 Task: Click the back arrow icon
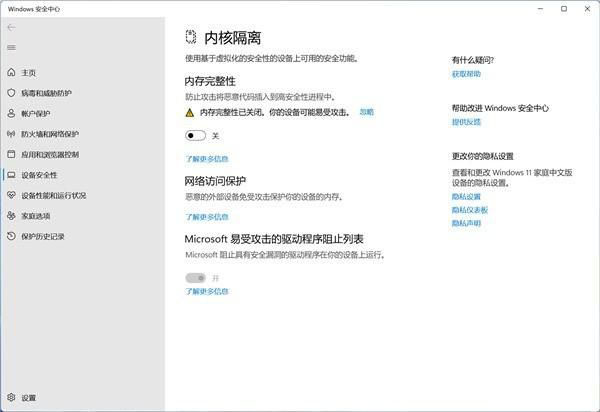(11, 28)
